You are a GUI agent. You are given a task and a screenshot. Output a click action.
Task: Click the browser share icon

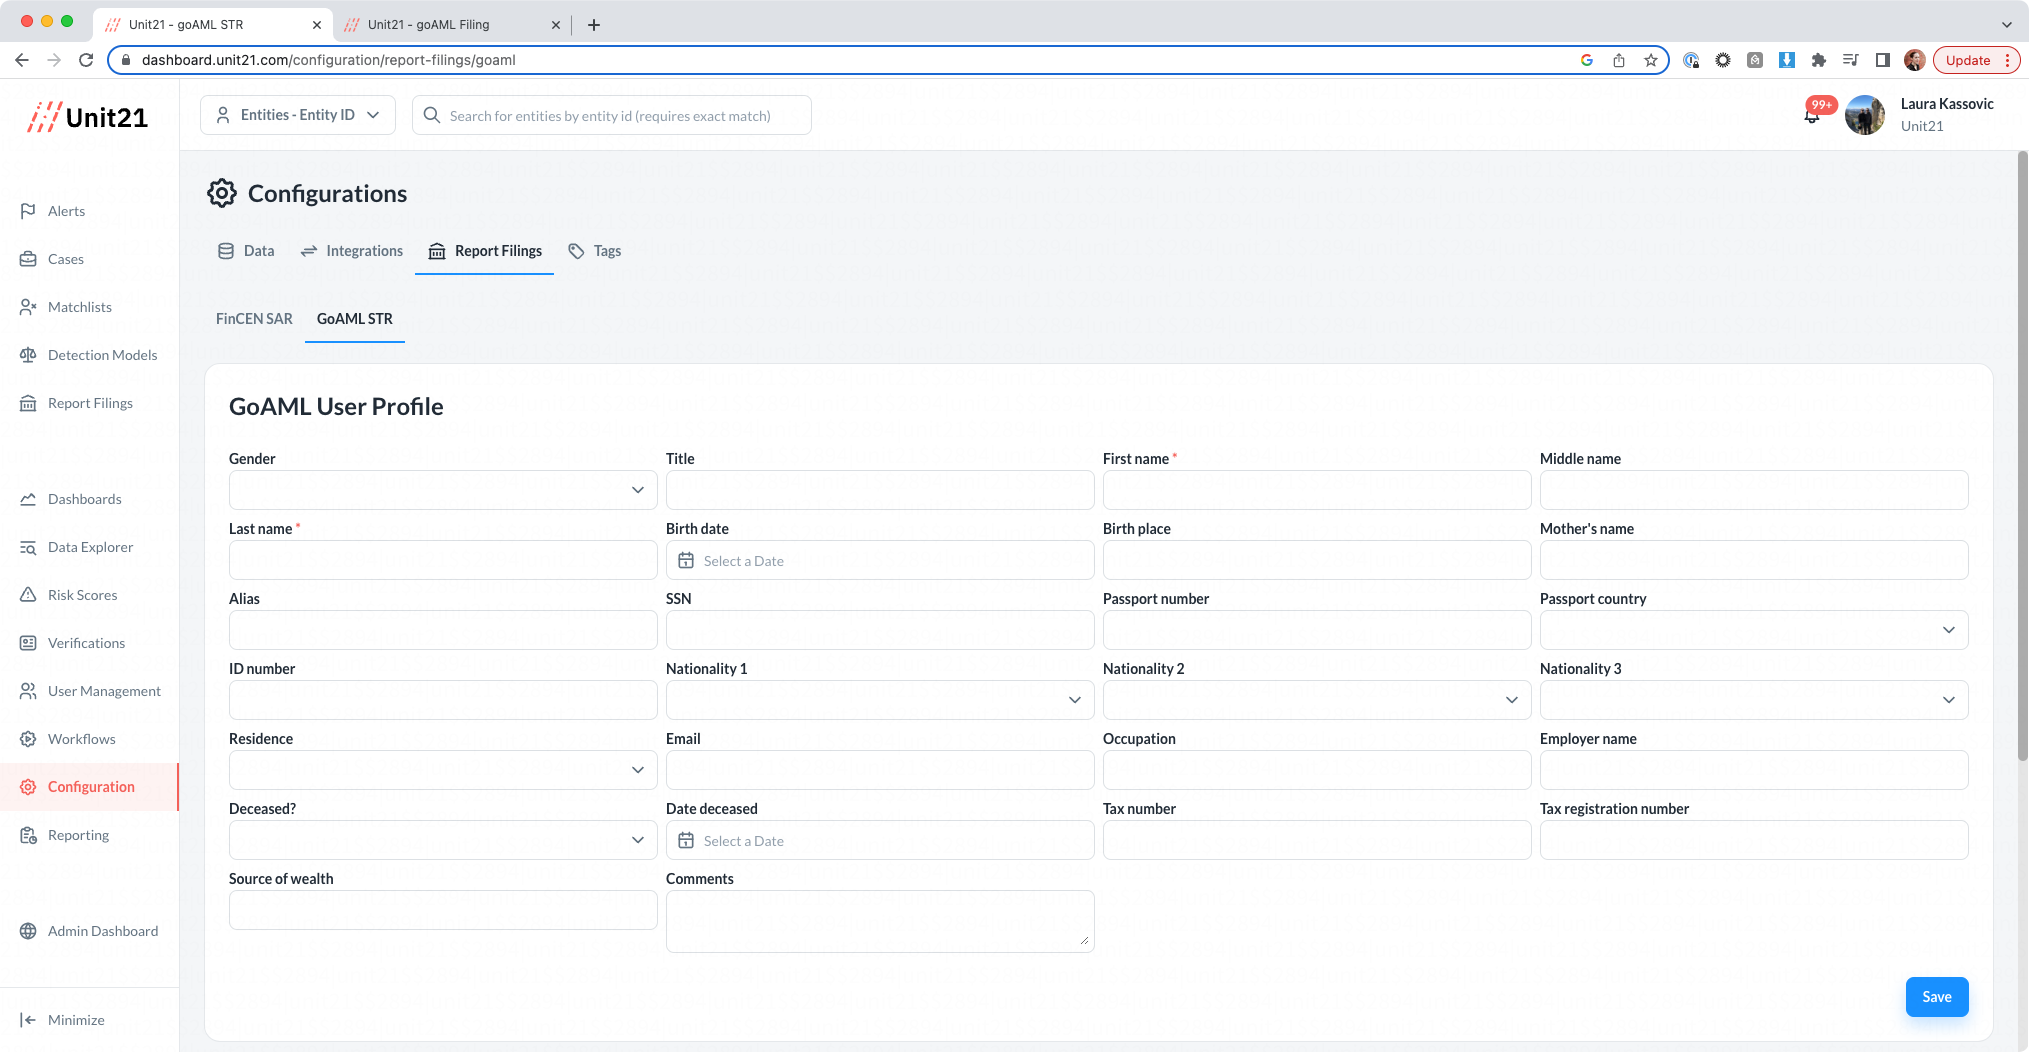[x=1619, y=60]
